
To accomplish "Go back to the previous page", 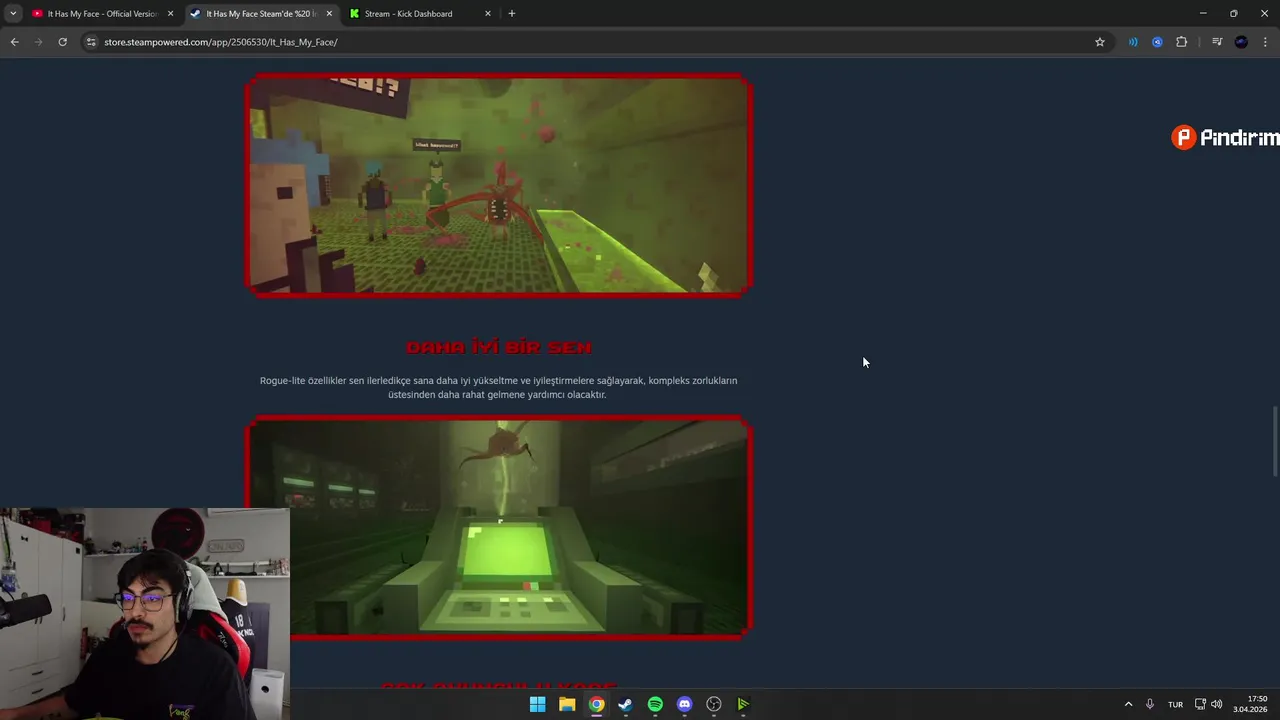I will (14, 42).
